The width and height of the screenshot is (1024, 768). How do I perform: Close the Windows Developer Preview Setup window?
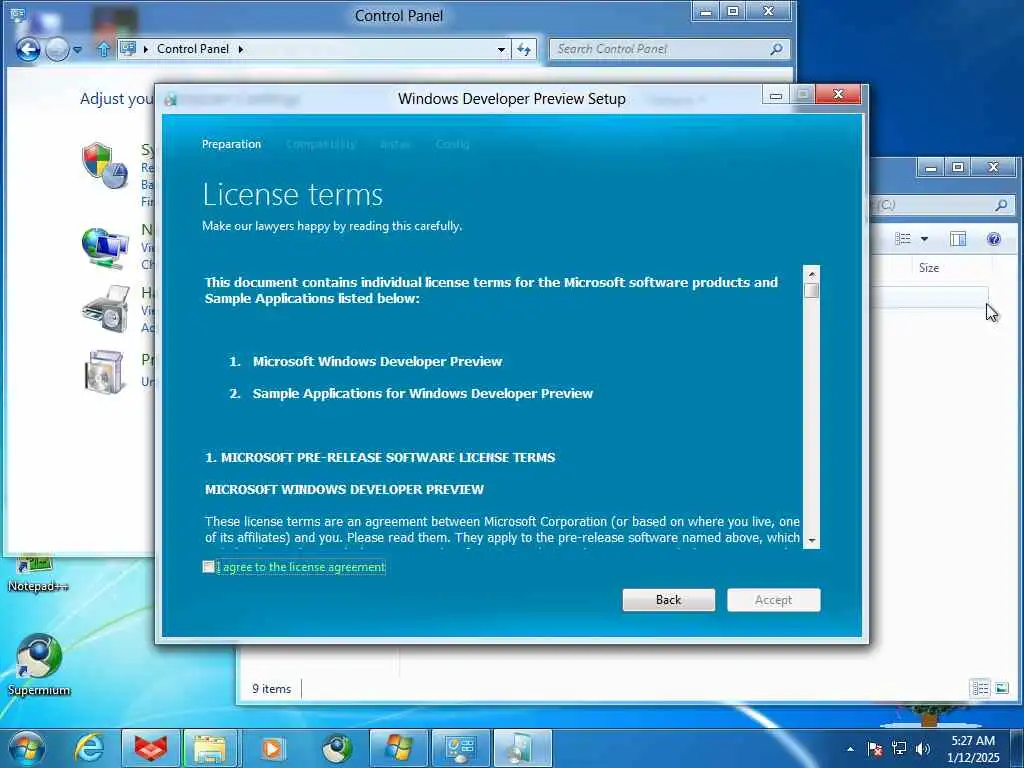point(839,95)
